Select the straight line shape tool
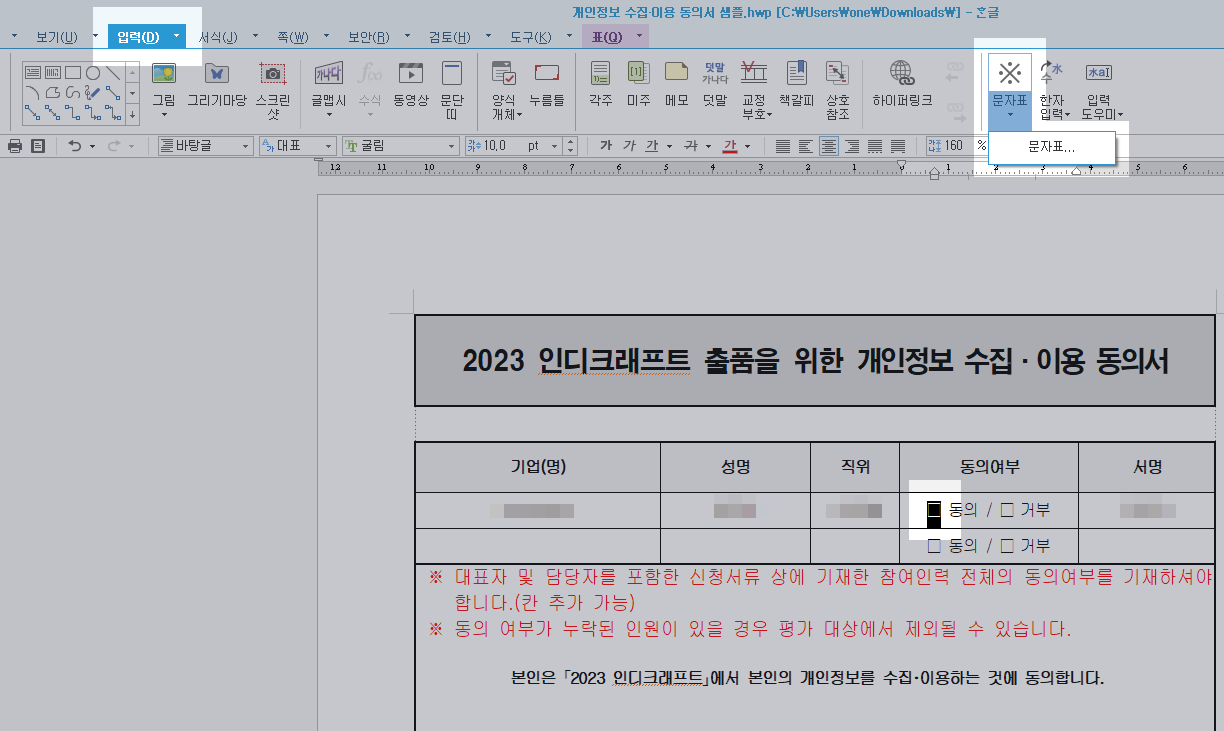This screenshot has width=1224, height=731. click(x=113, y=72)
